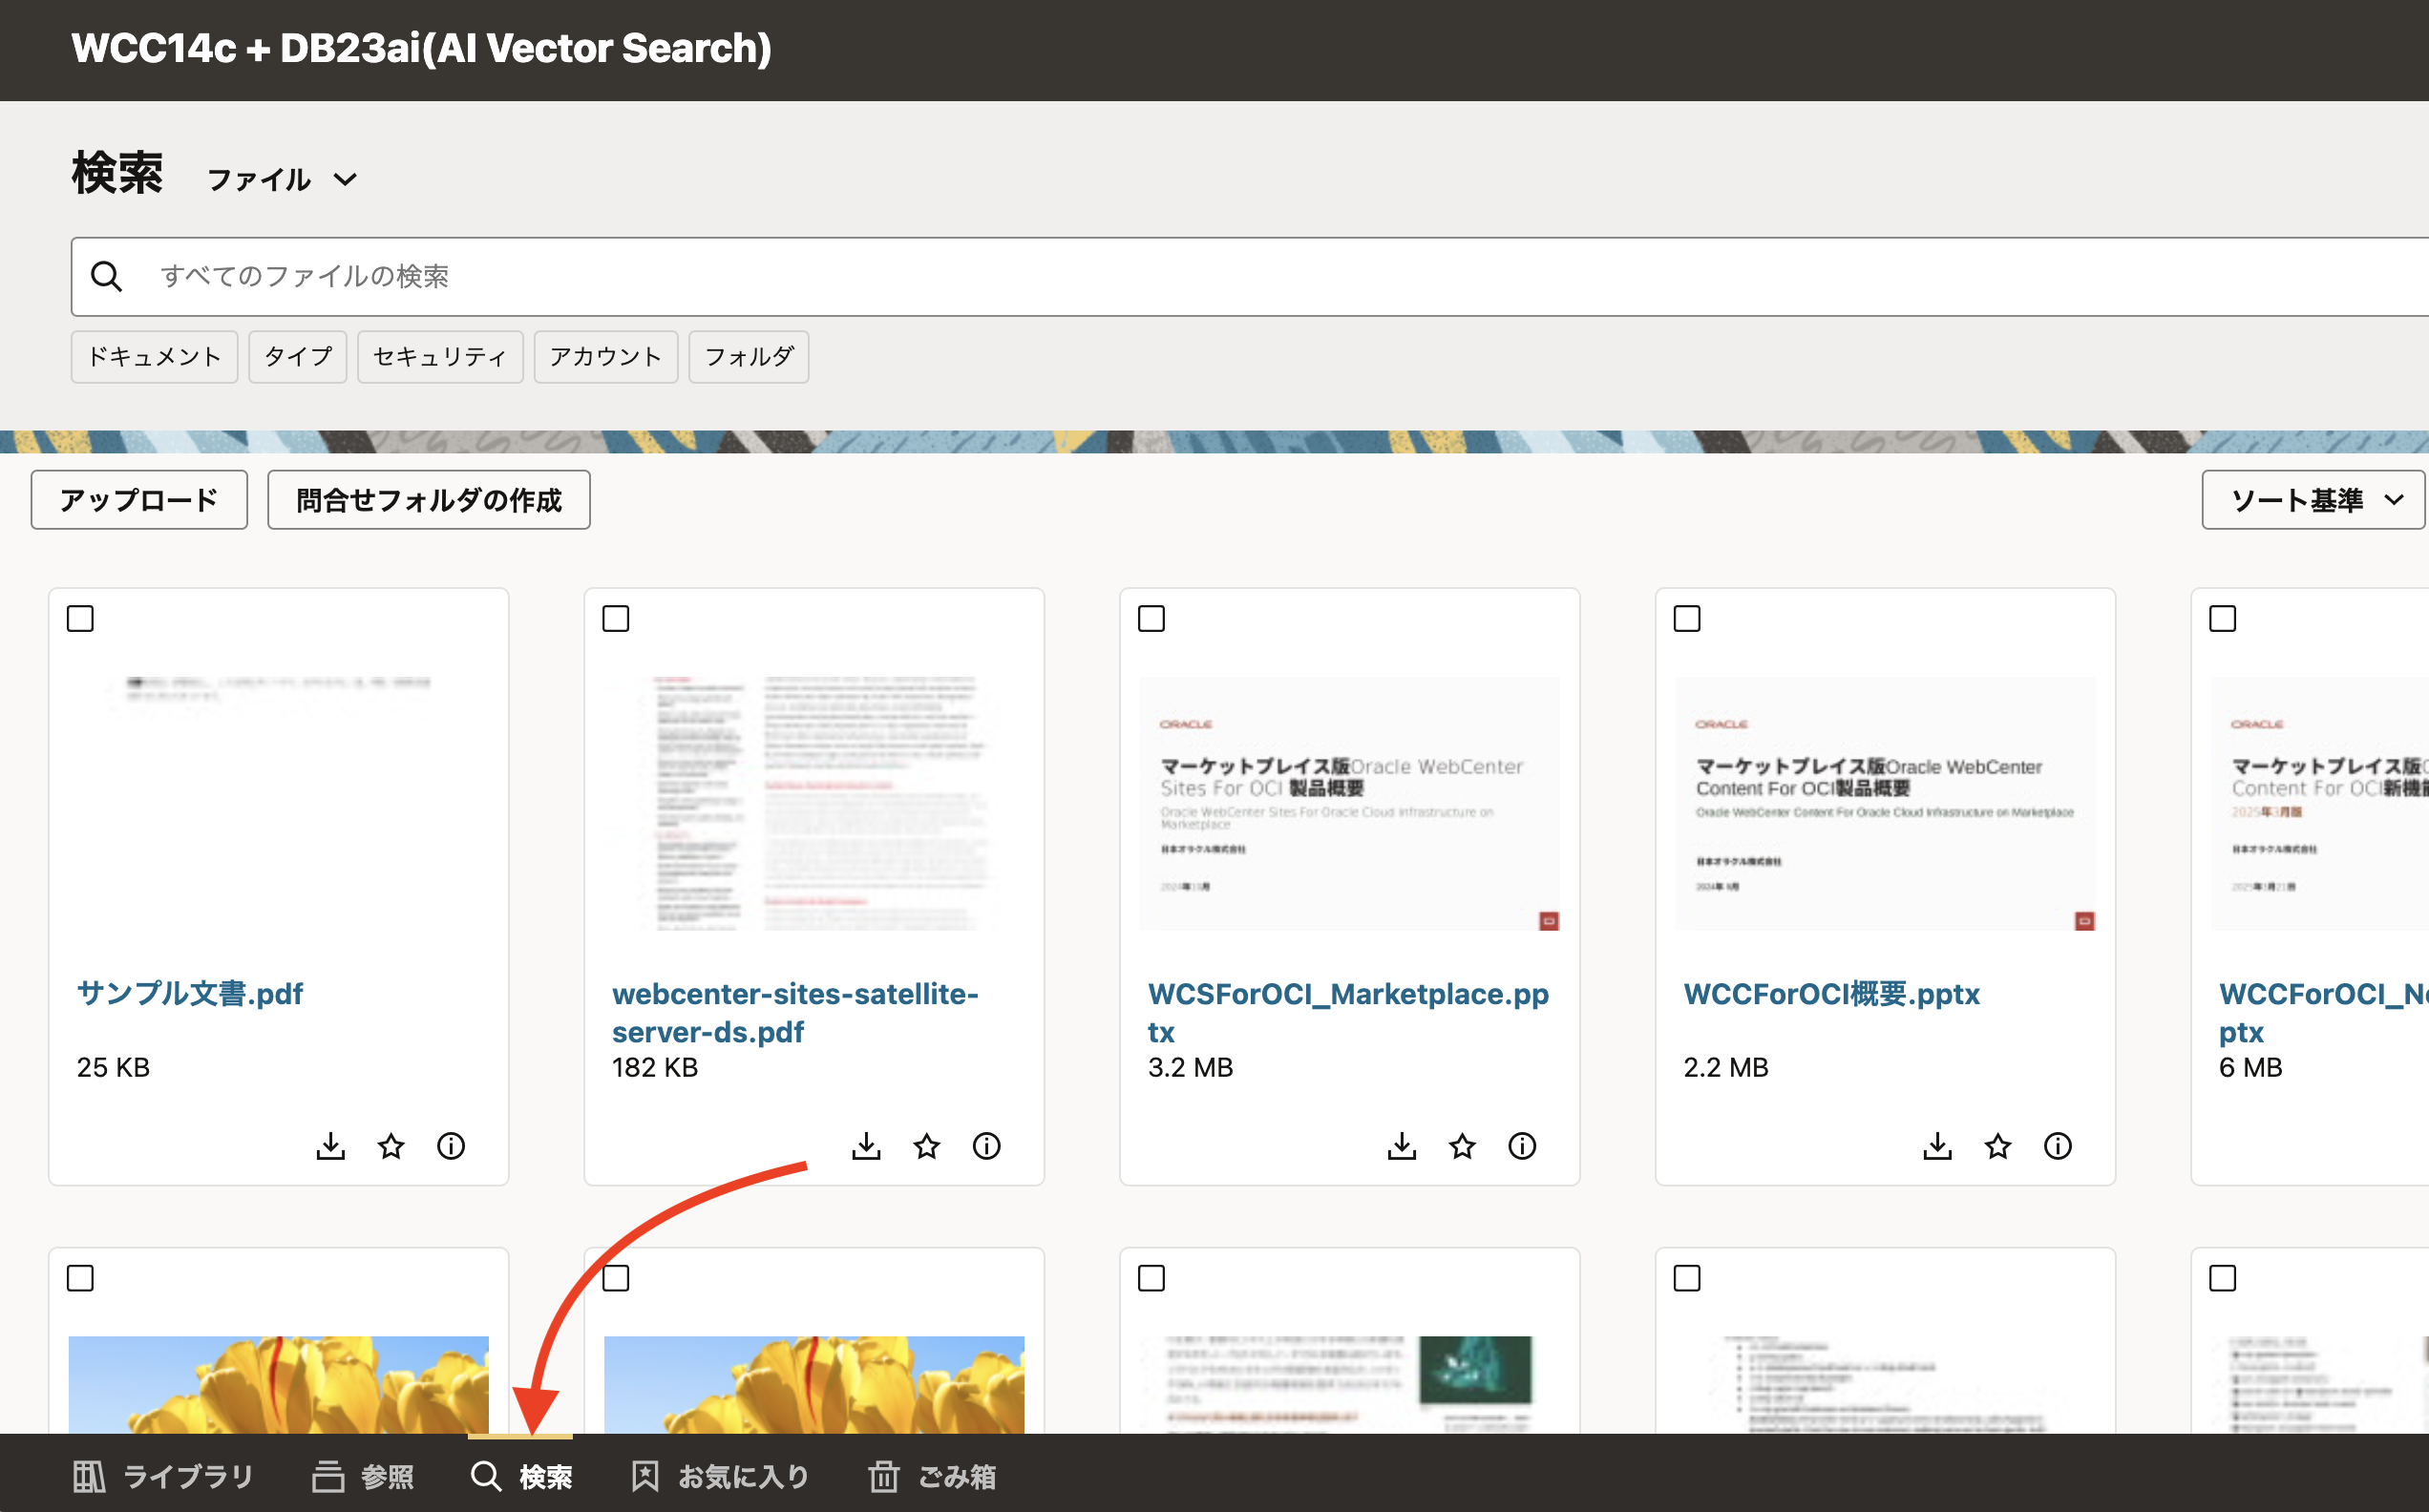Download サンプル文書.pdf using its download icon

pyautogui.click(x=330, y=1146)
